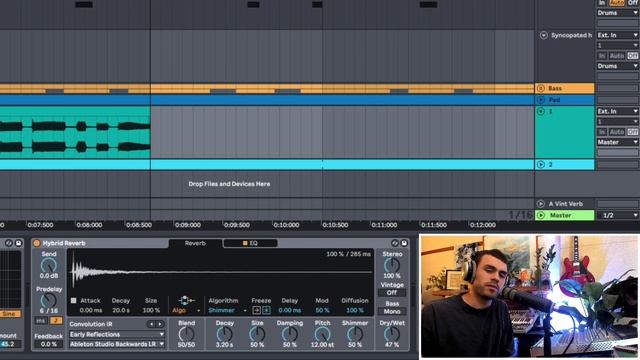Viewport: 640px width, 360px height.
Task: Click the webcam video overlay thumbnail
Action: (x=529, y=297)
